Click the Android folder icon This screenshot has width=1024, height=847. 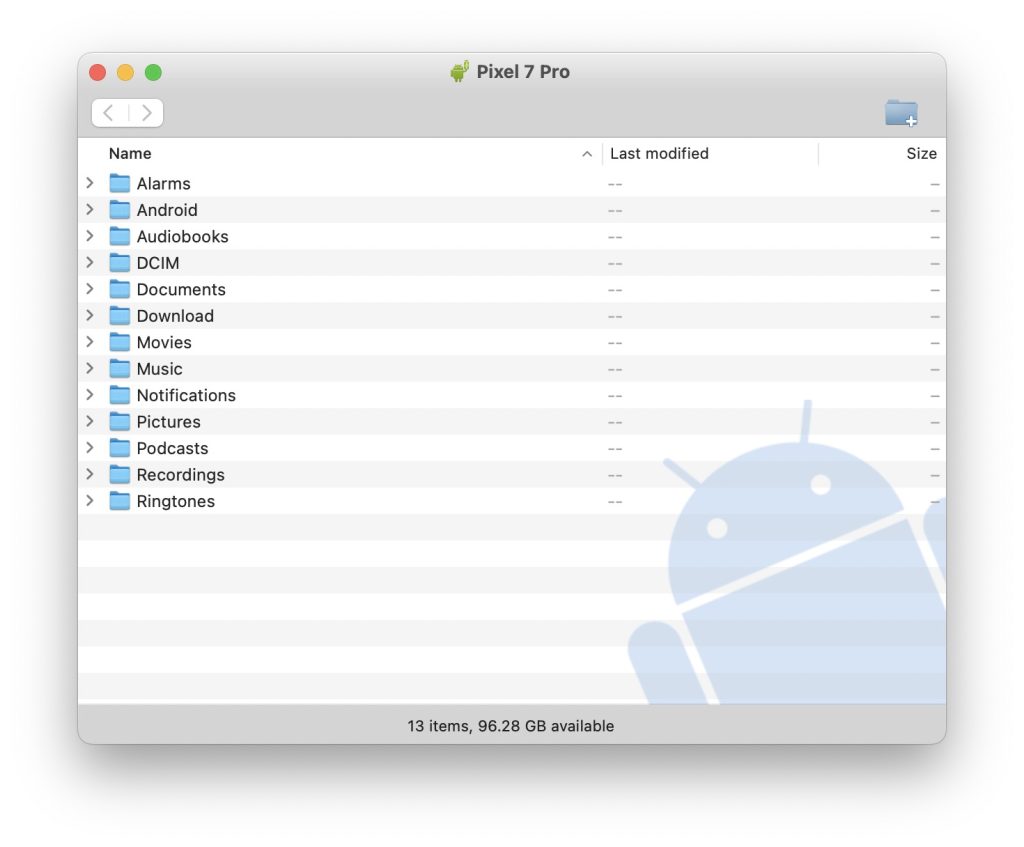120,210
